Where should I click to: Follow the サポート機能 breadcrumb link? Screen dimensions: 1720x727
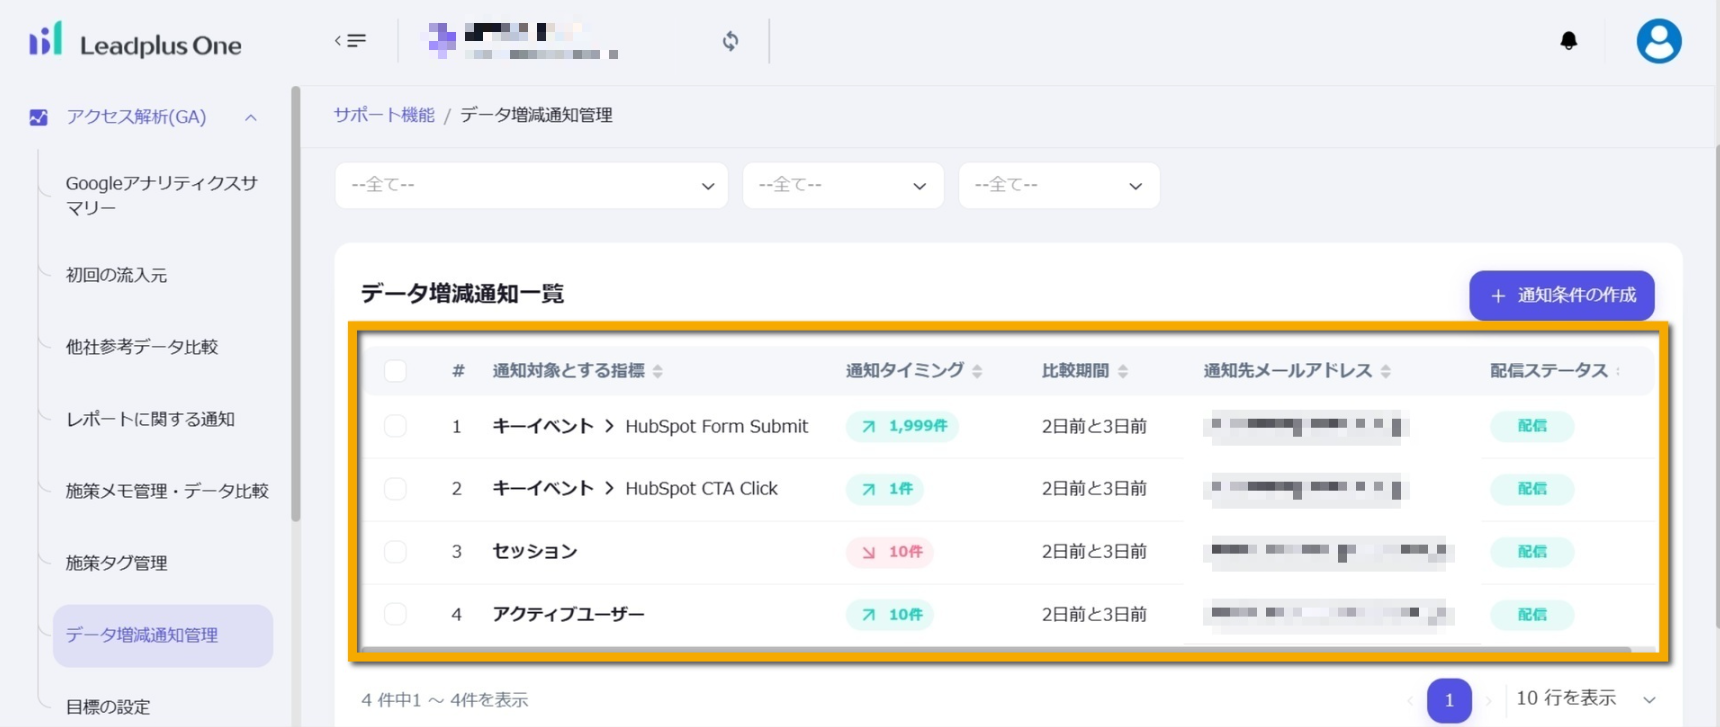click(384, 115)
